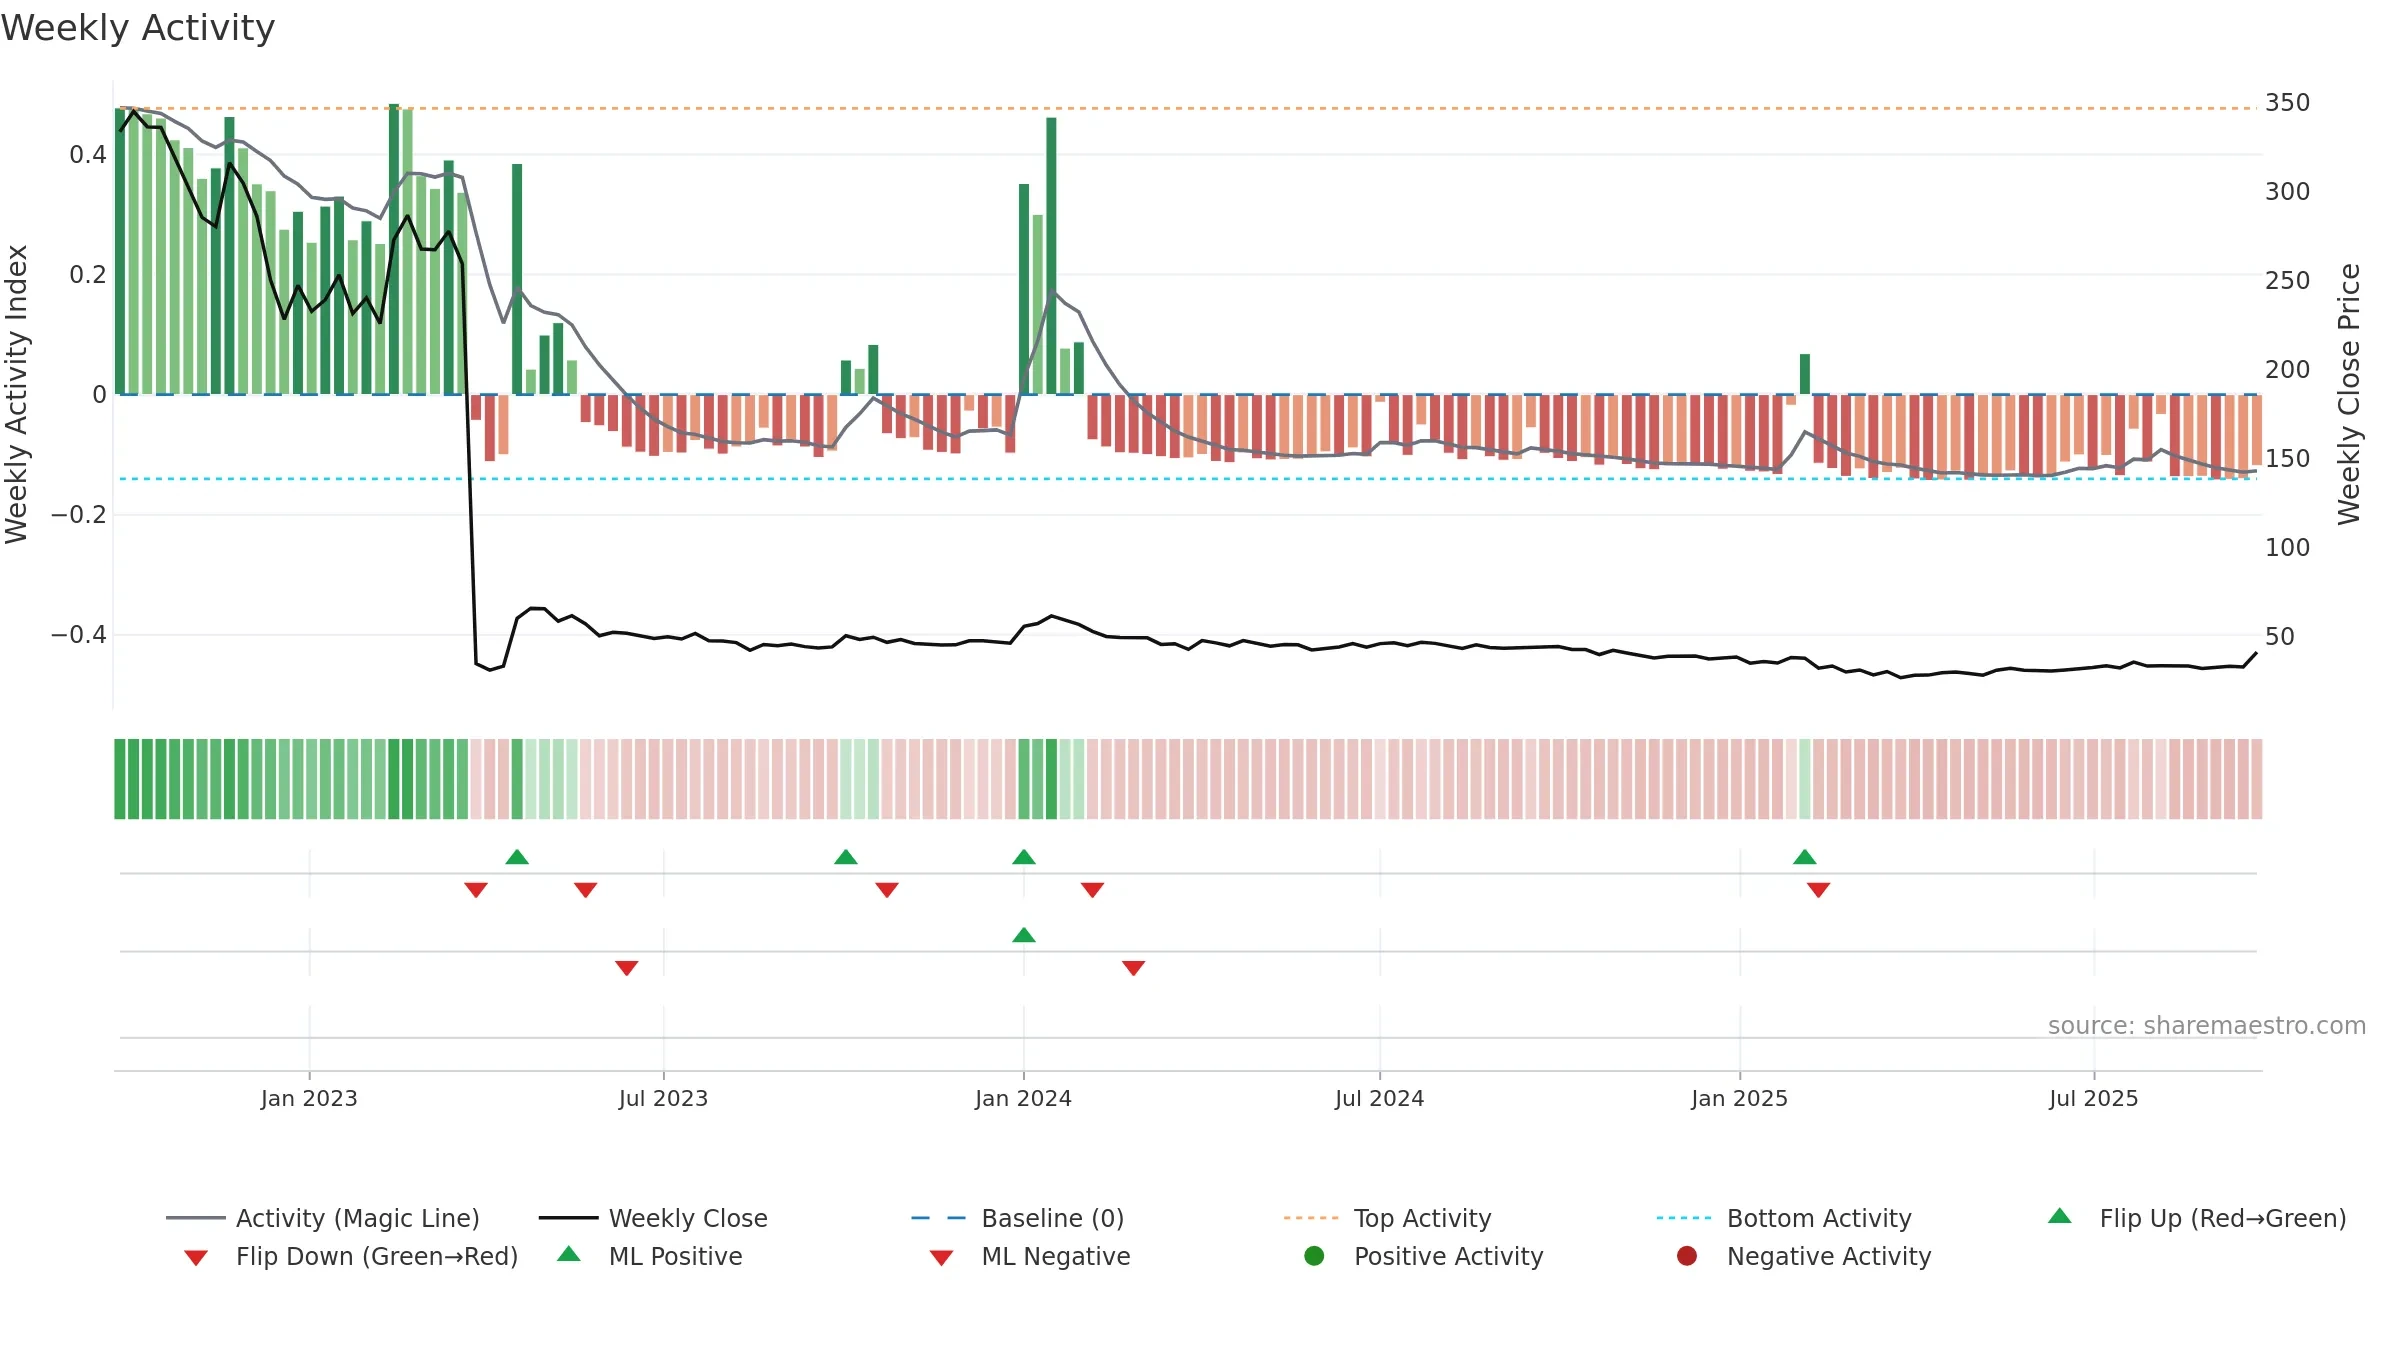
Task: Click green triangle icon beside ML Positive legend
Action: coord(569,1254)
